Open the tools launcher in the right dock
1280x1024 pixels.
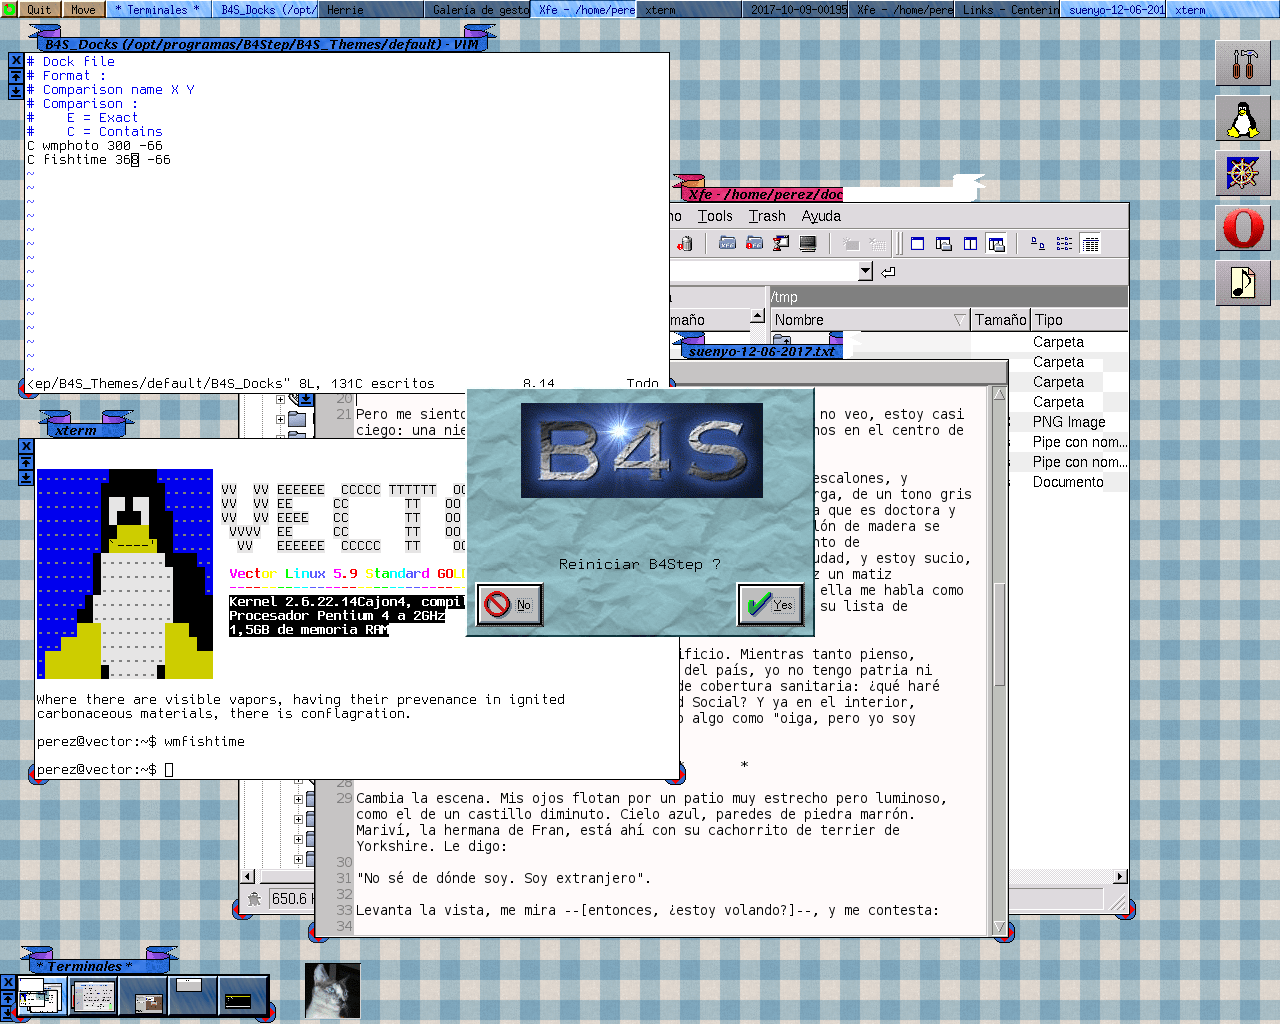click(x=1242, y=63)
